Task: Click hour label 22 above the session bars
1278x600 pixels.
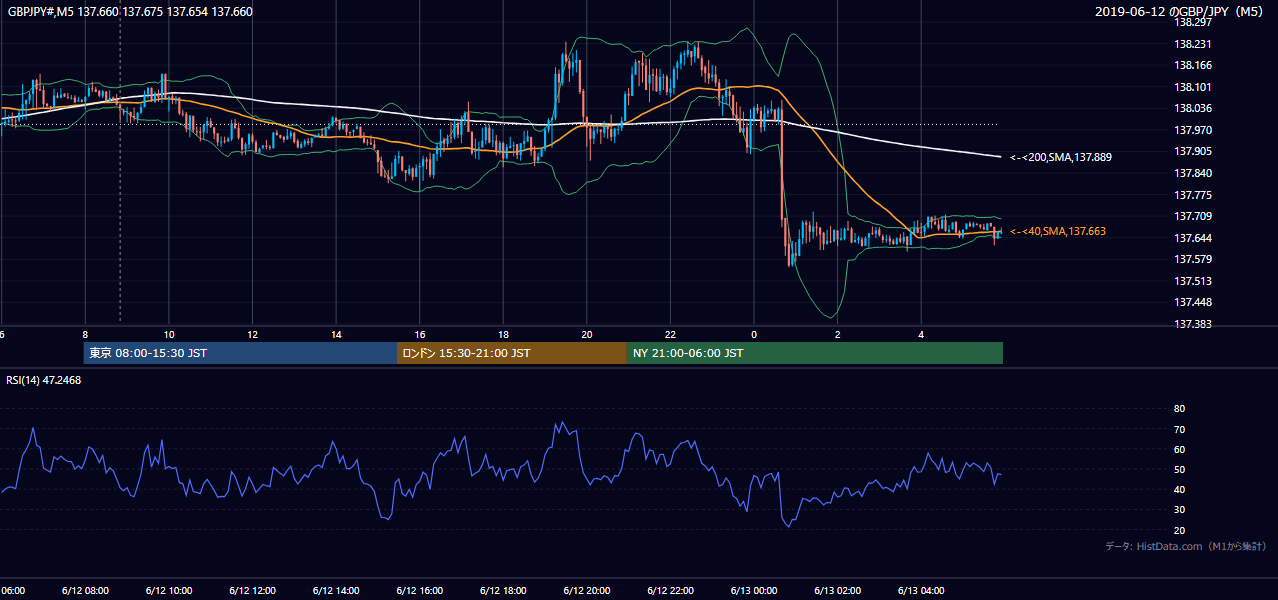Action: [670, 334]
